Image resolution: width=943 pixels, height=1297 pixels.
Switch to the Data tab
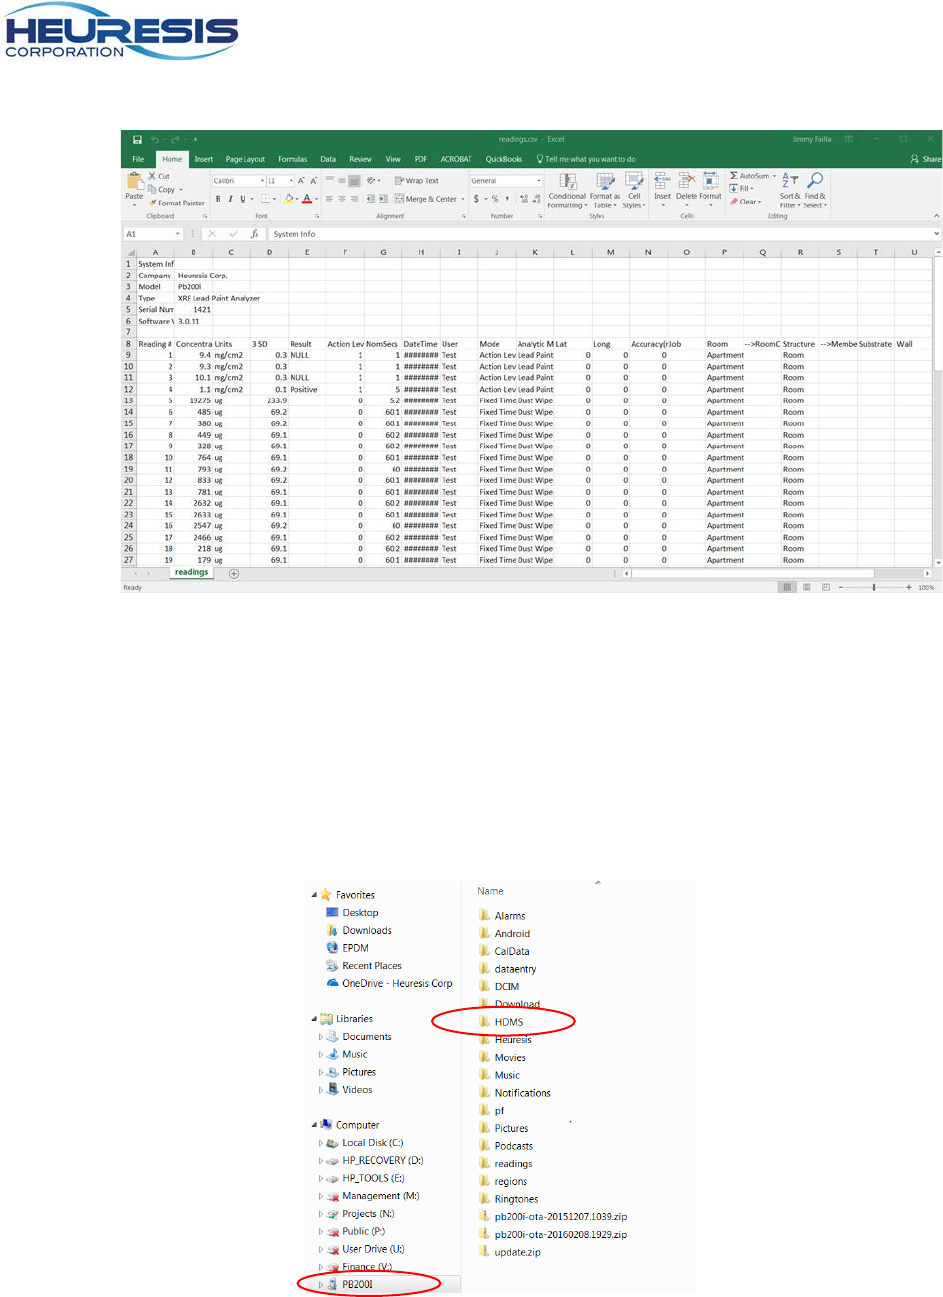pyautogui.click(x=328, y=159)
